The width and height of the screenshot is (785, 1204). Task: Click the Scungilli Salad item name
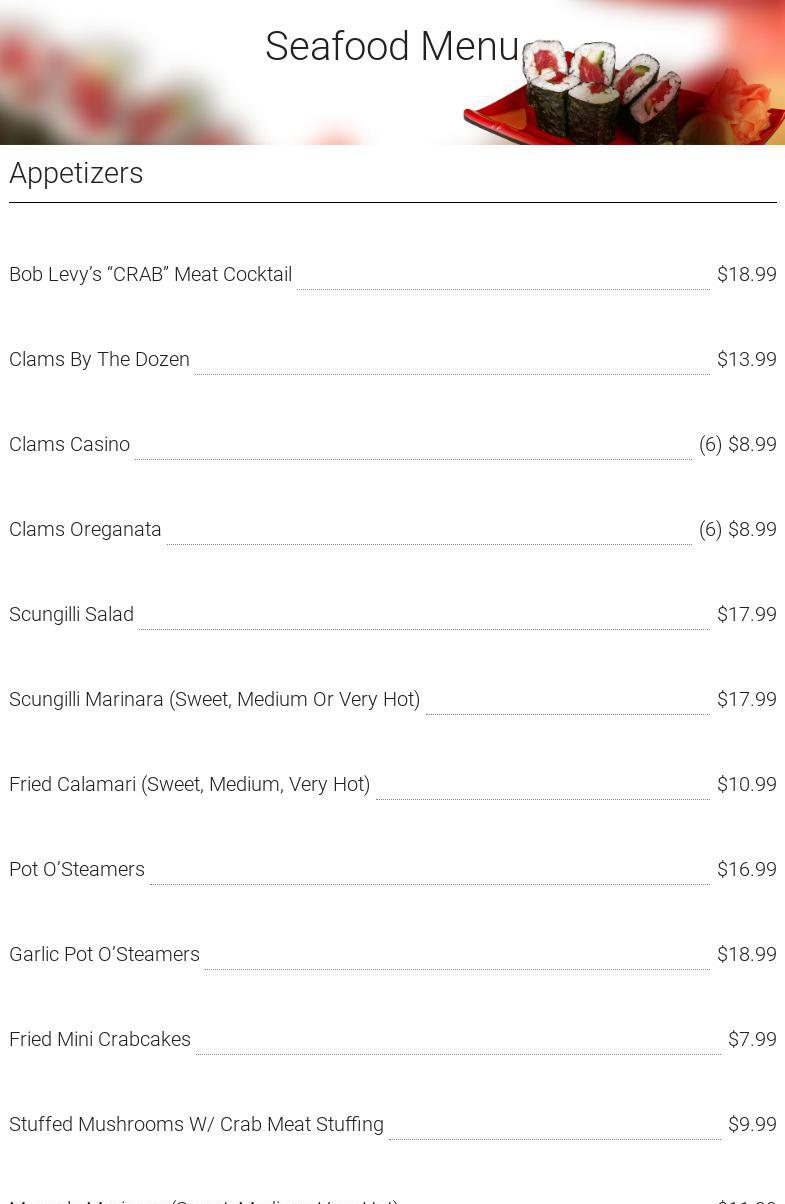point(71,614)
